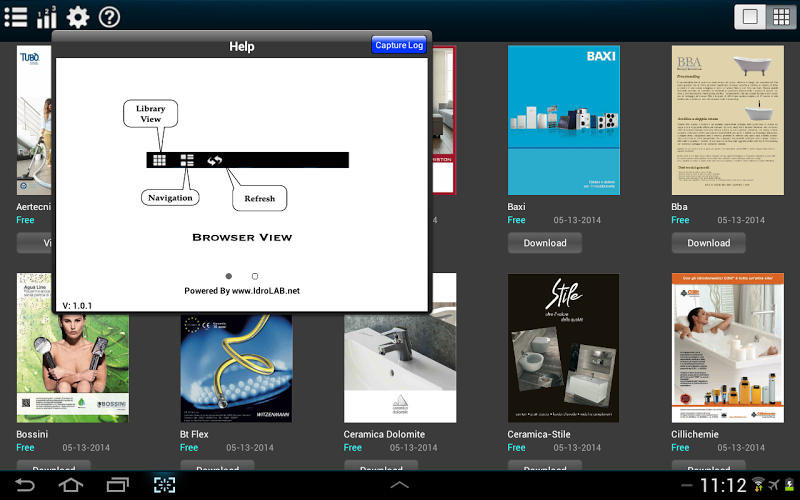Image resolution: width=800 pixels, height=500 pixels.
Task: Tap the help question mark icon
Action: 109,17
